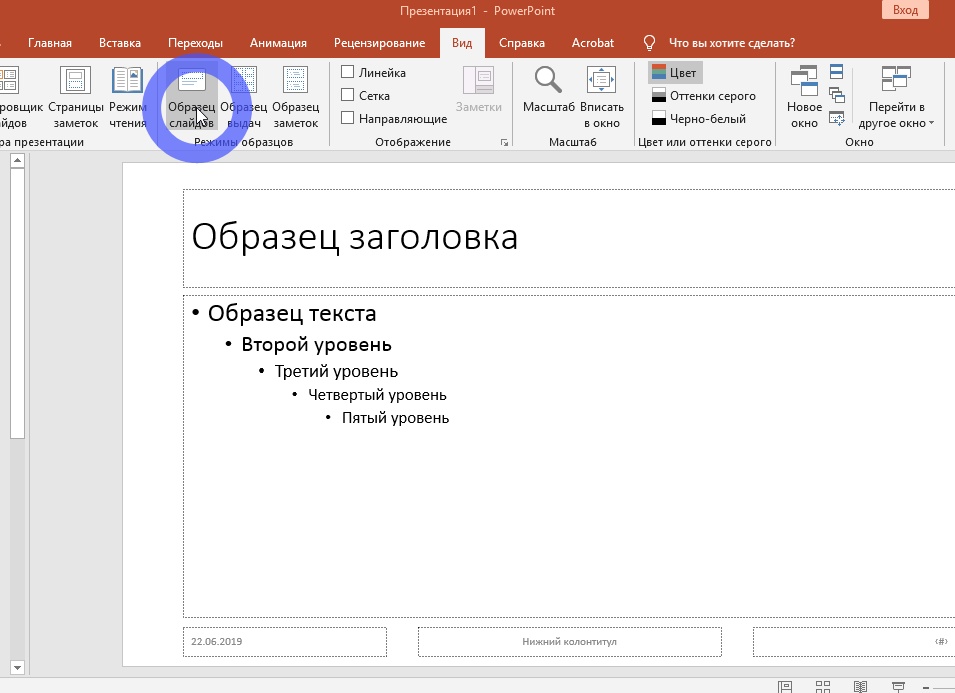
Task: Open the Slide Master (Образец слайдов) view
Action: [192, 96]
